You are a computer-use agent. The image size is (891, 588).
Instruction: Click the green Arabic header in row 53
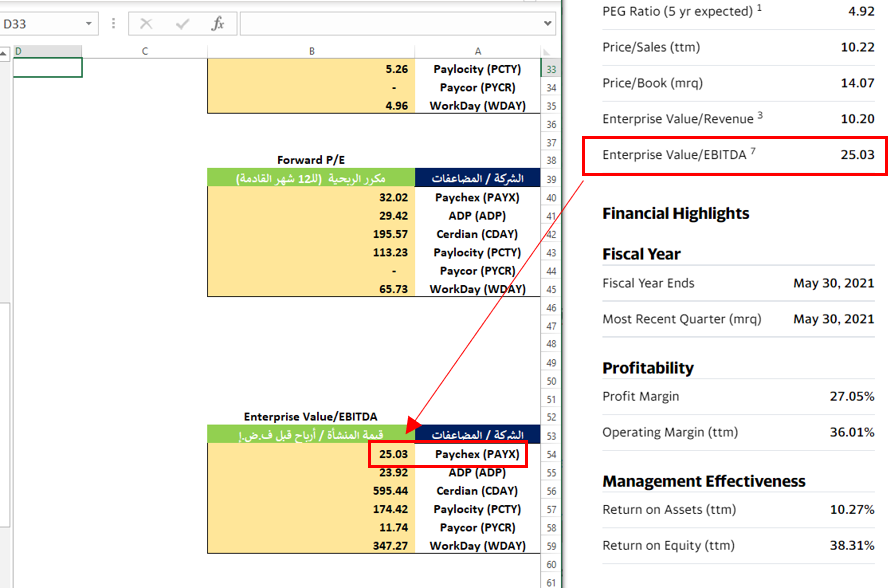pos(311,435)
